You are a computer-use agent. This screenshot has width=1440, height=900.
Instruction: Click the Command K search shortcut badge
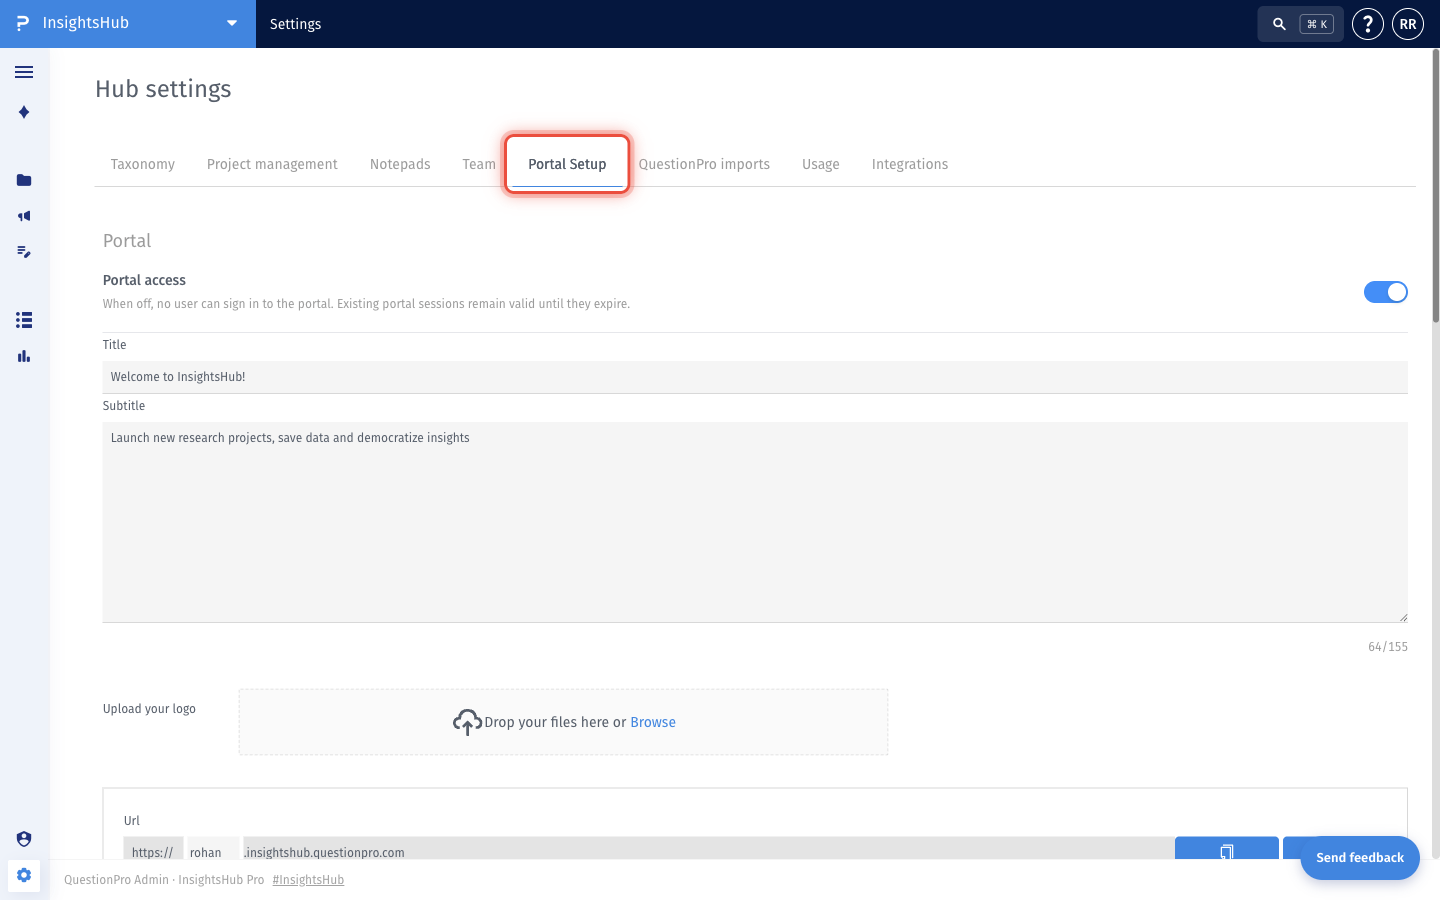(x=1317, y=24)
